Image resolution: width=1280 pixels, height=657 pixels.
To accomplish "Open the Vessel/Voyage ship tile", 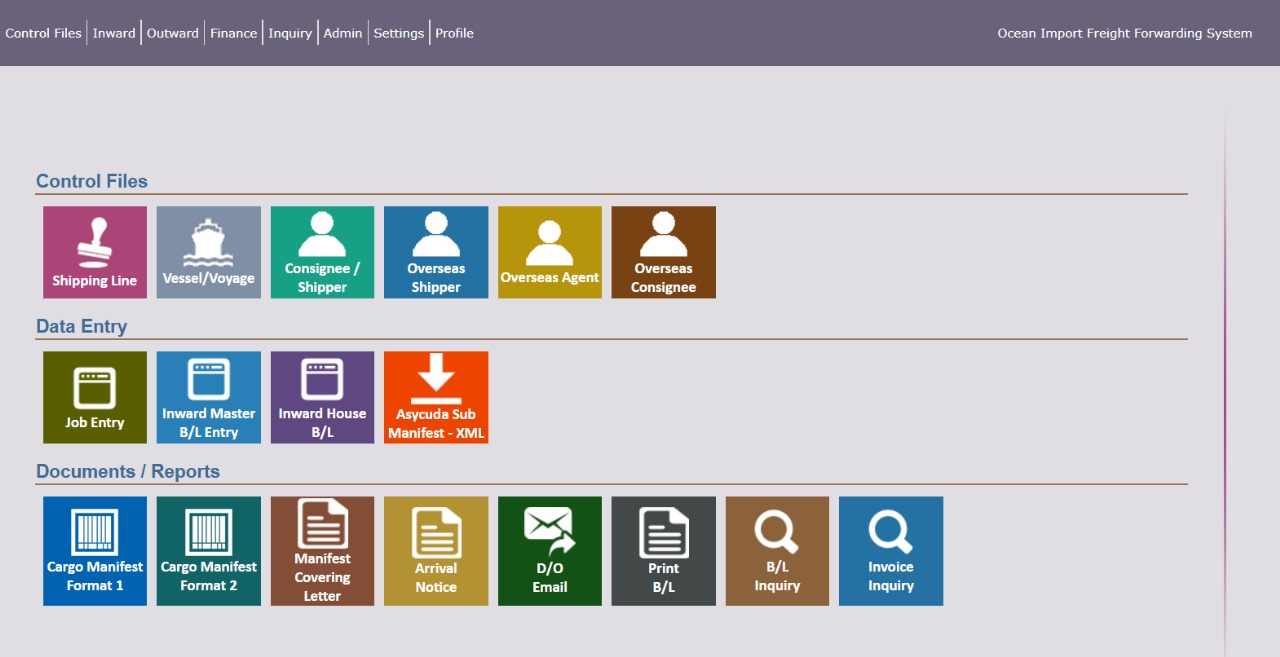I will (x=209, y=252).
